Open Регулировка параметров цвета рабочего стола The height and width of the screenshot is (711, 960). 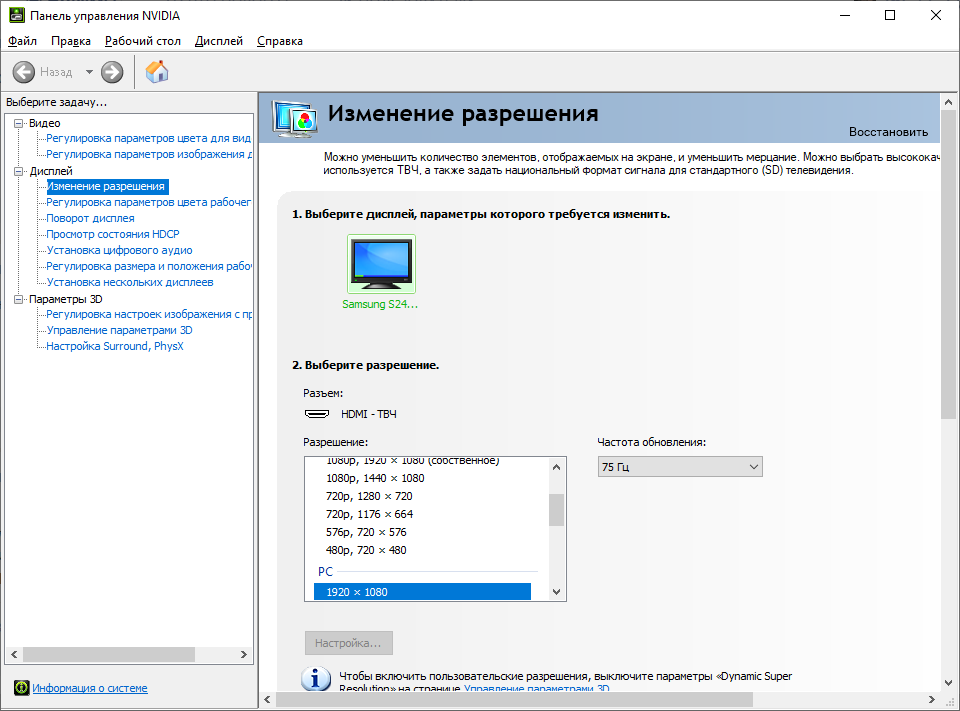148,202
